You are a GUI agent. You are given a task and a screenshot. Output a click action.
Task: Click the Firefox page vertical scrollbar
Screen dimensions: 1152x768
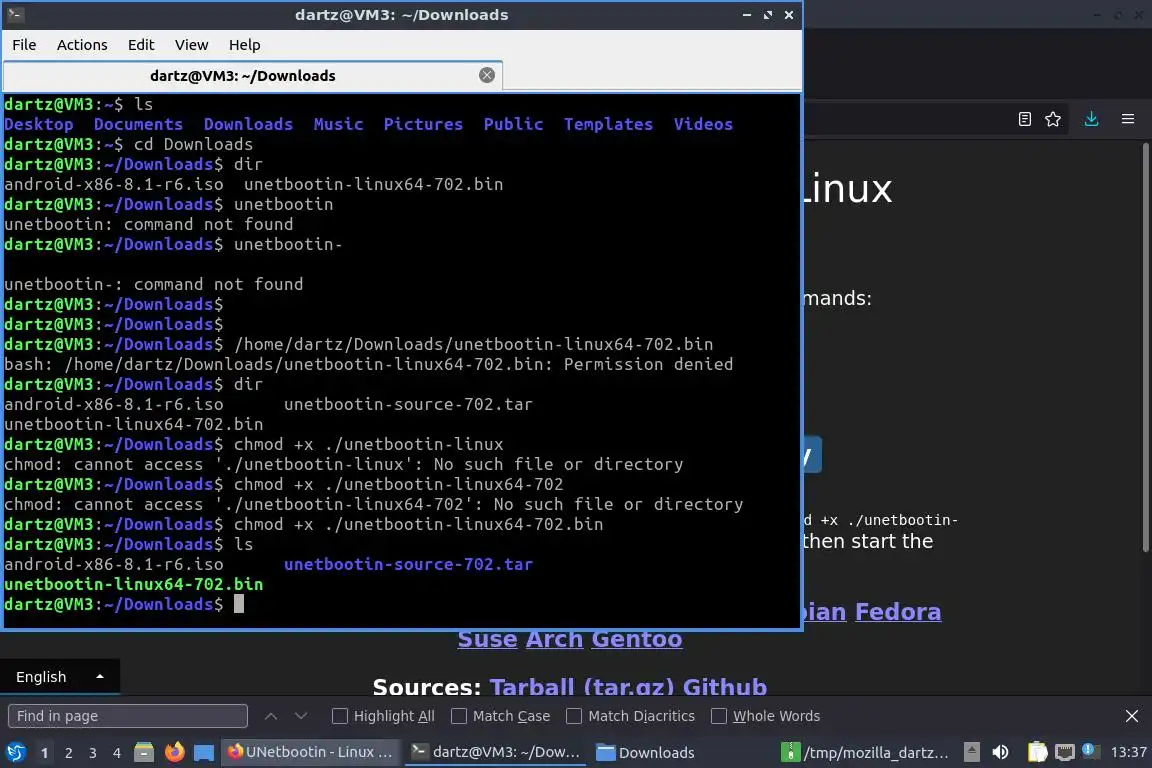pyautogui.click(x=1145, y=348)
